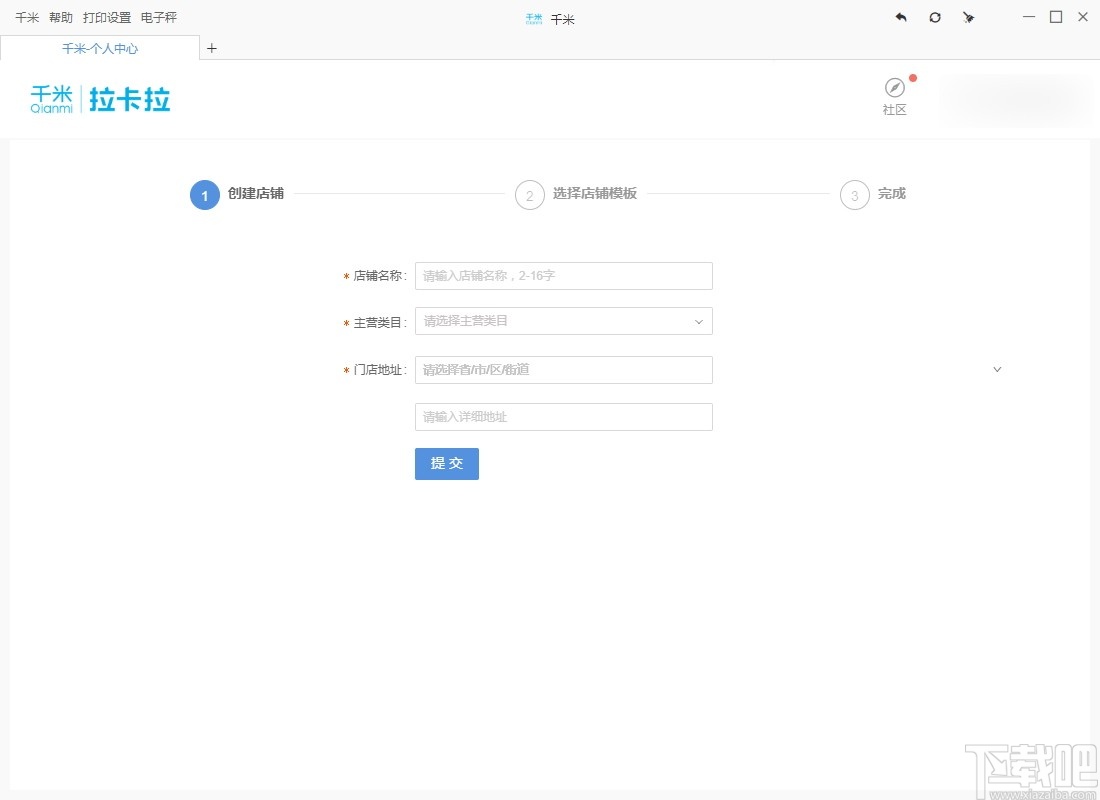Click the blurred user account area
Image resolution: width=1100 pixels, height=800 pixels.
tap(1016, 100)
